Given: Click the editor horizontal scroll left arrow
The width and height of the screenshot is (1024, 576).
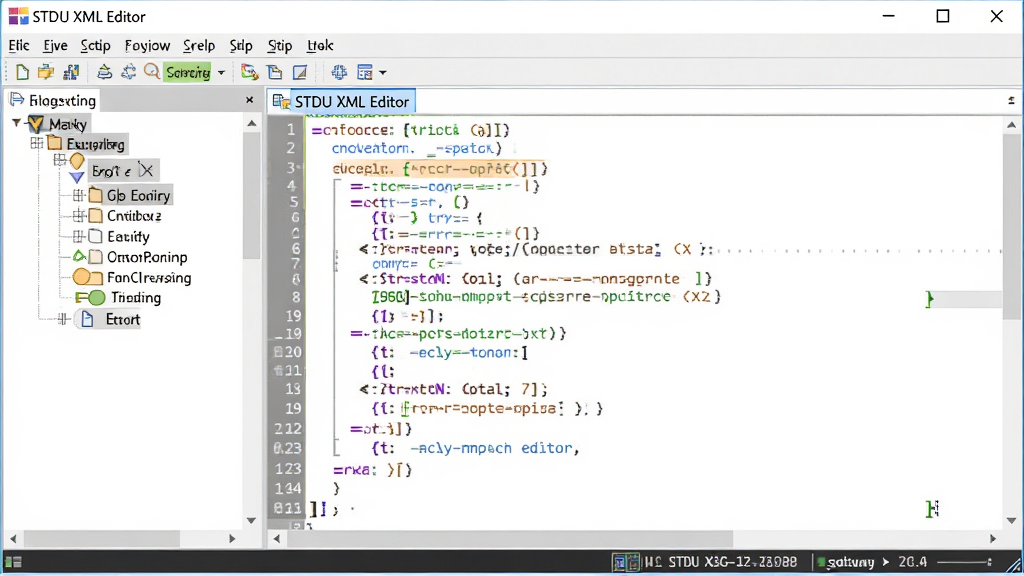Looking at the screenshot, I should click(x=276, y=539).
